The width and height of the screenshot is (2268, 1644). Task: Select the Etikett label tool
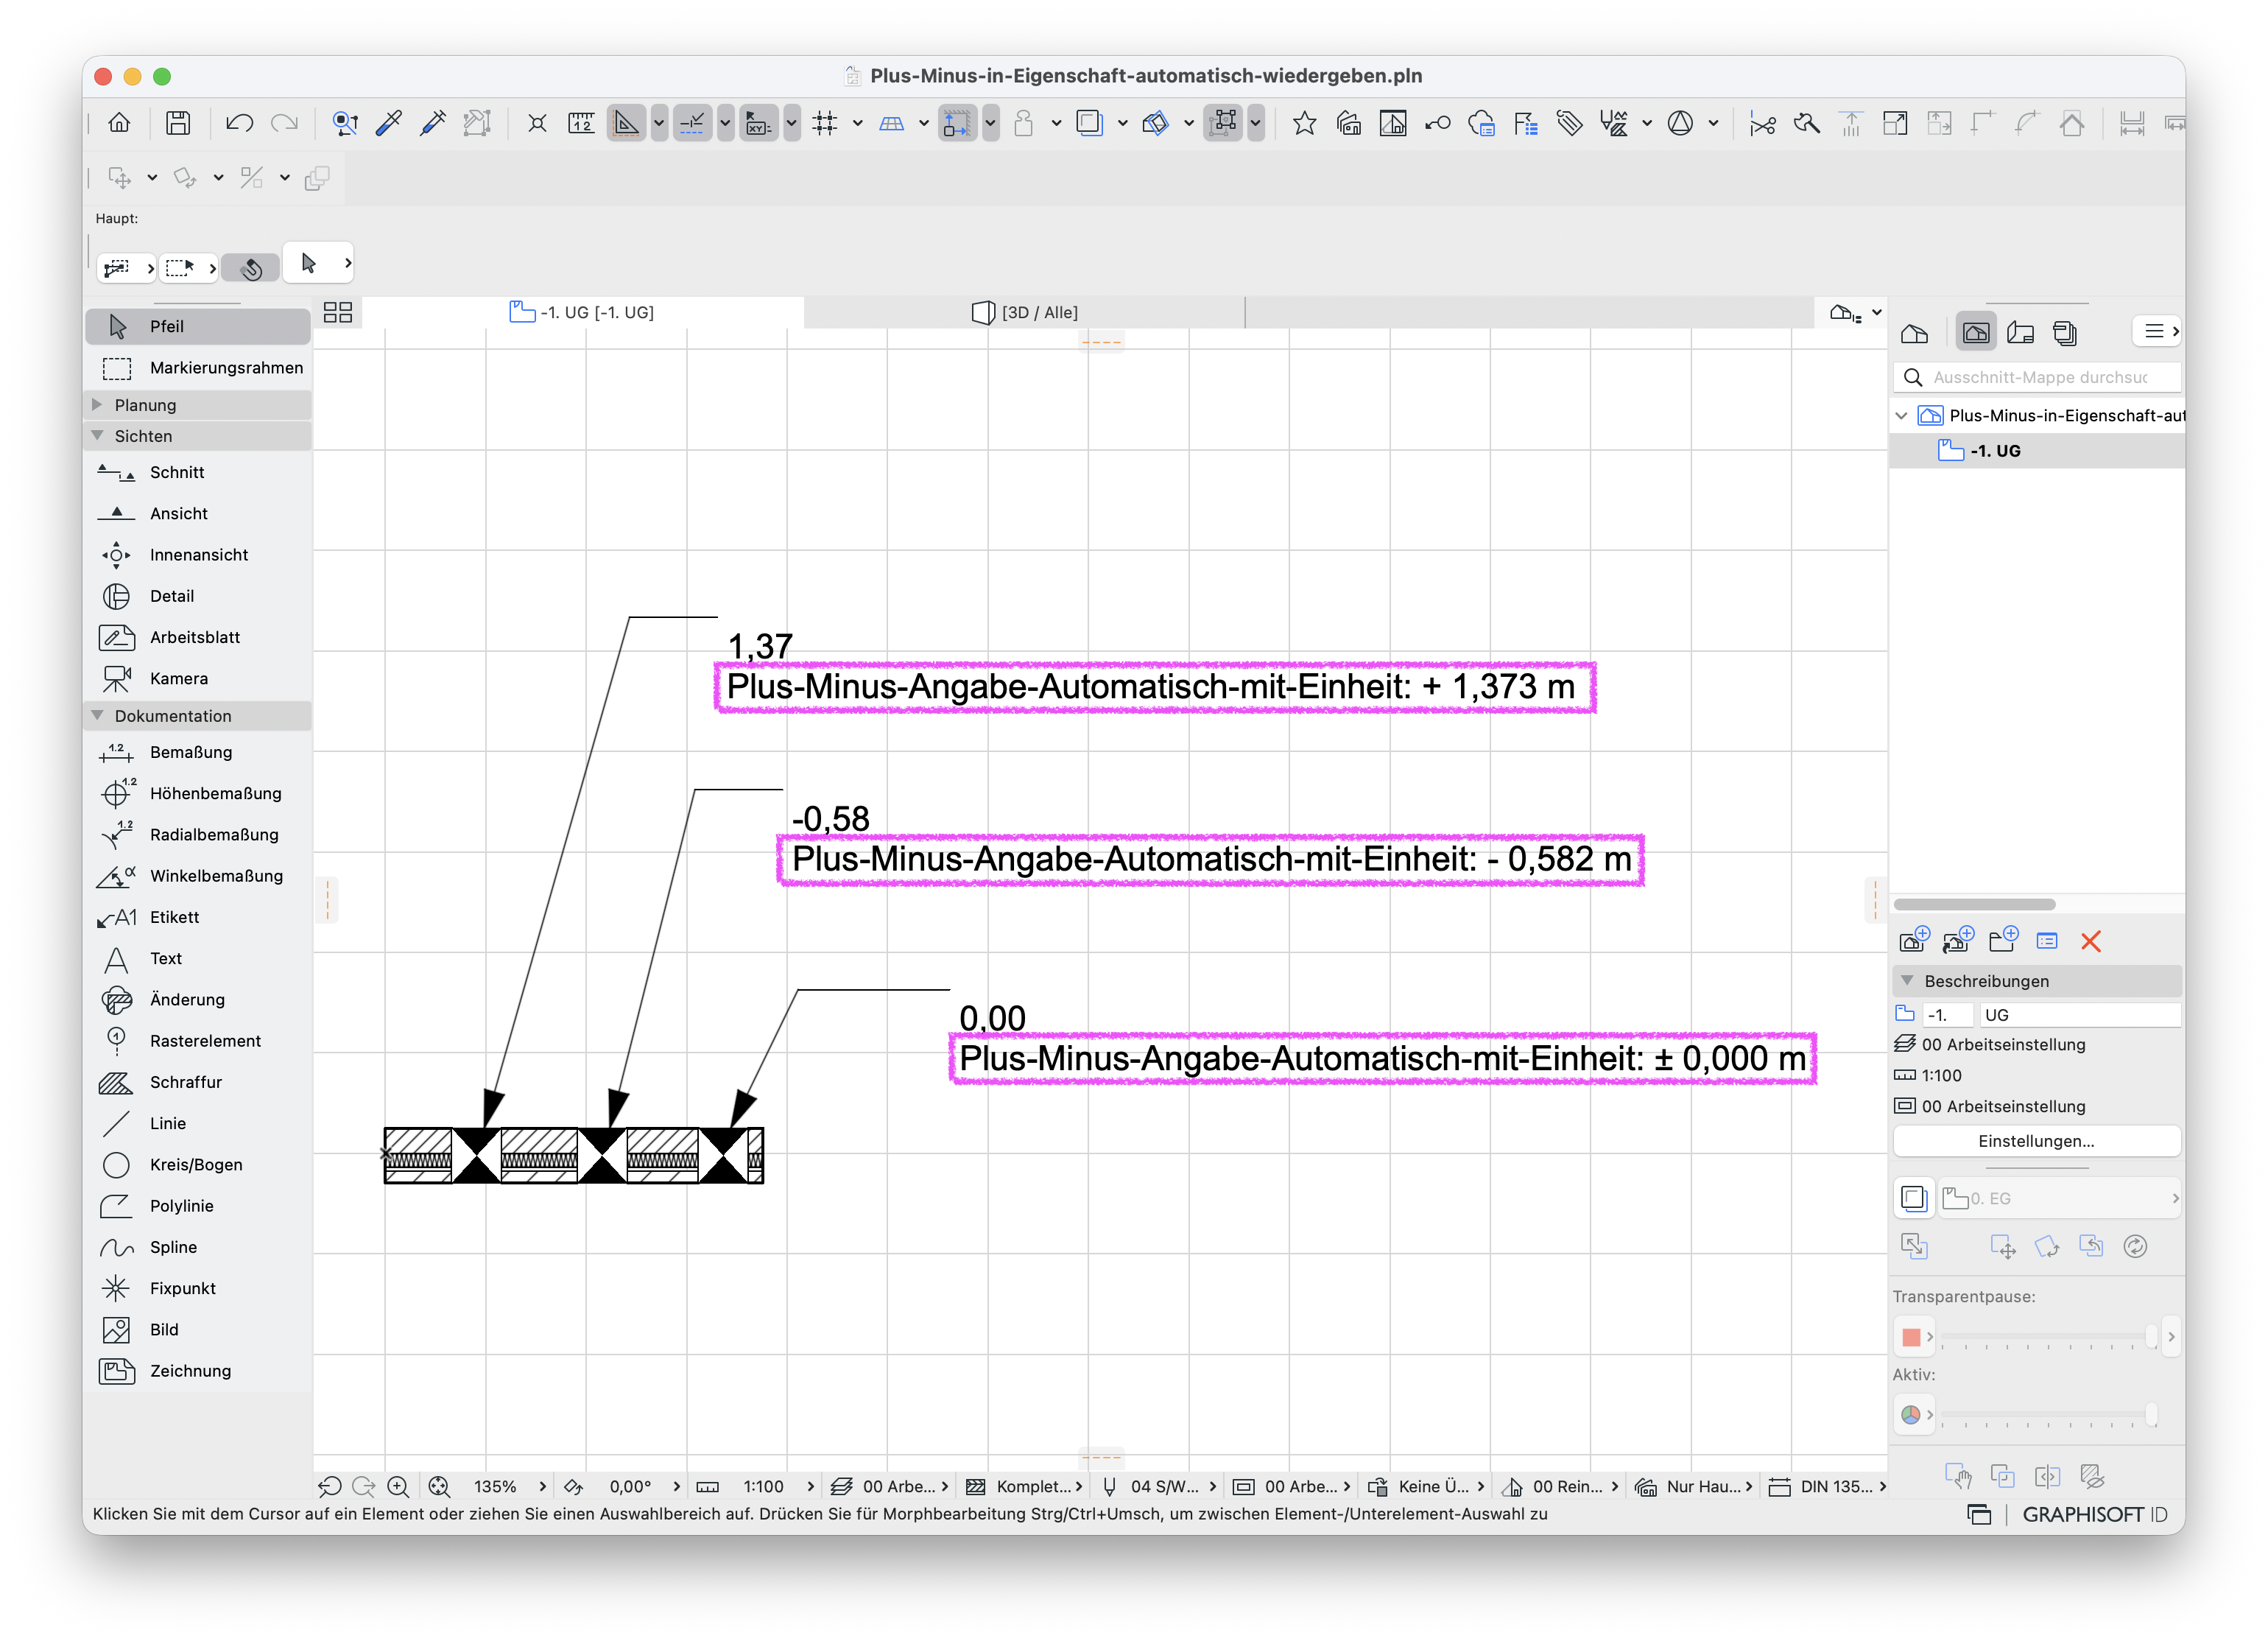click(198, 917)
